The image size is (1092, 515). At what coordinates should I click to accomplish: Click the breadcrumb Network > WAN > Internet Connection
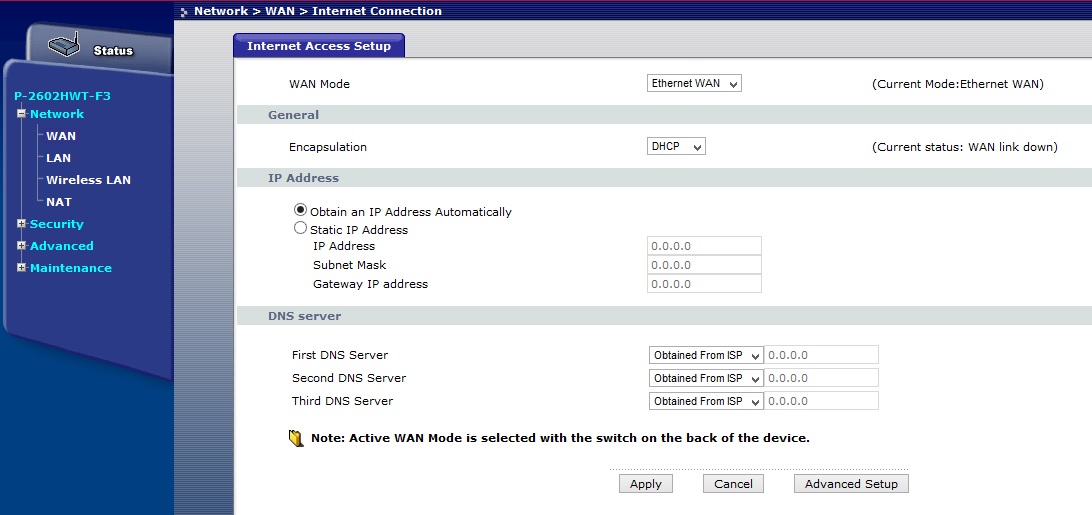318,11
